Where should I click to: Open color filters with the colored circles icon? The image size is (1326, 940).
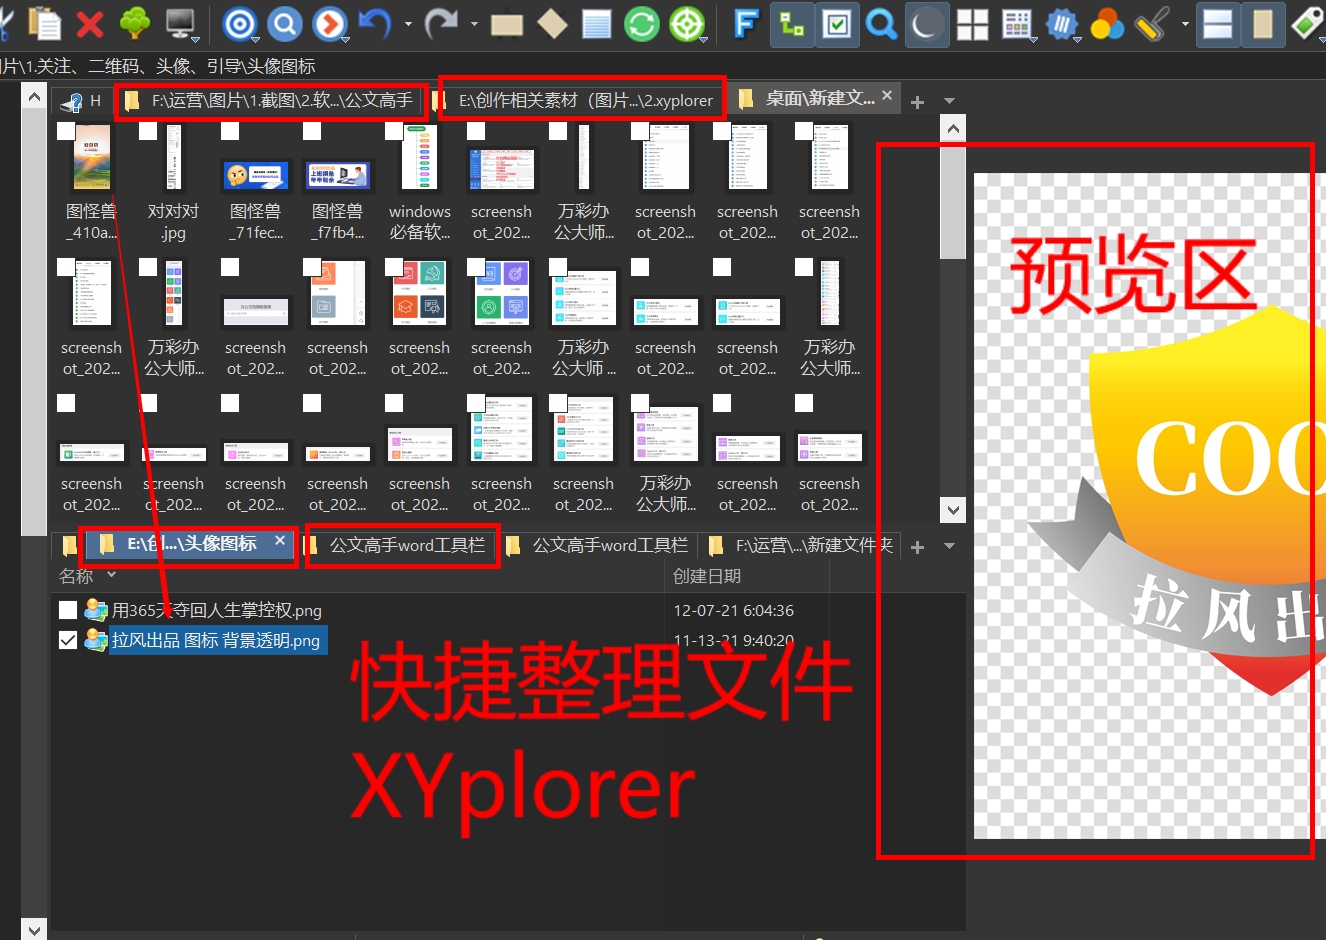[1107, 25]
